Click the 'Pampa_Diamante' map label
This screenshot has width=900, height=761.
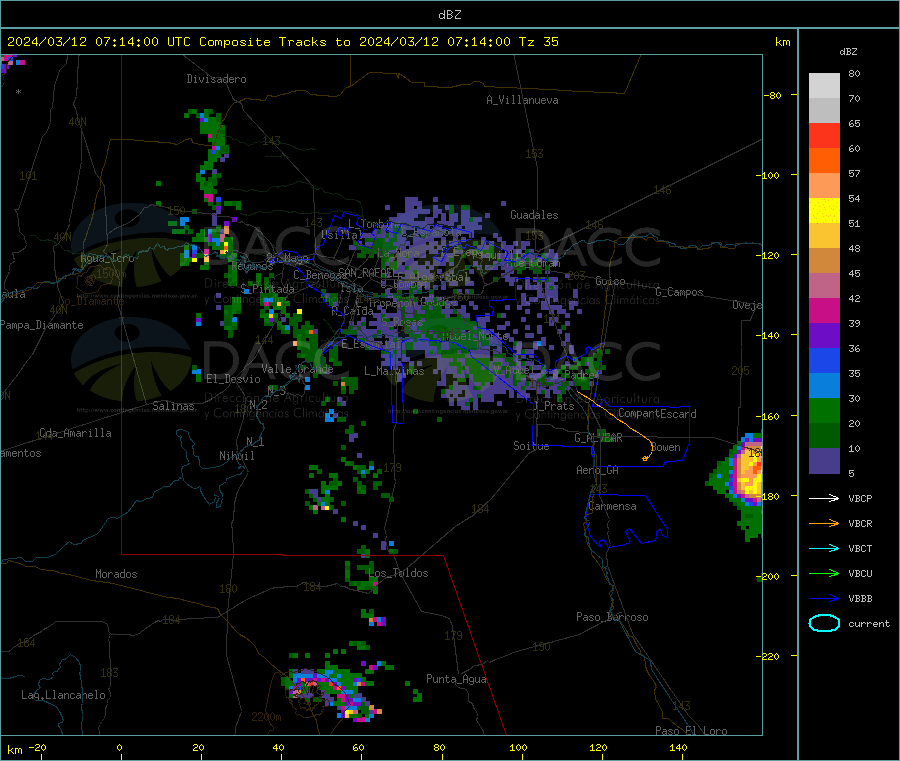click(42, 325)
